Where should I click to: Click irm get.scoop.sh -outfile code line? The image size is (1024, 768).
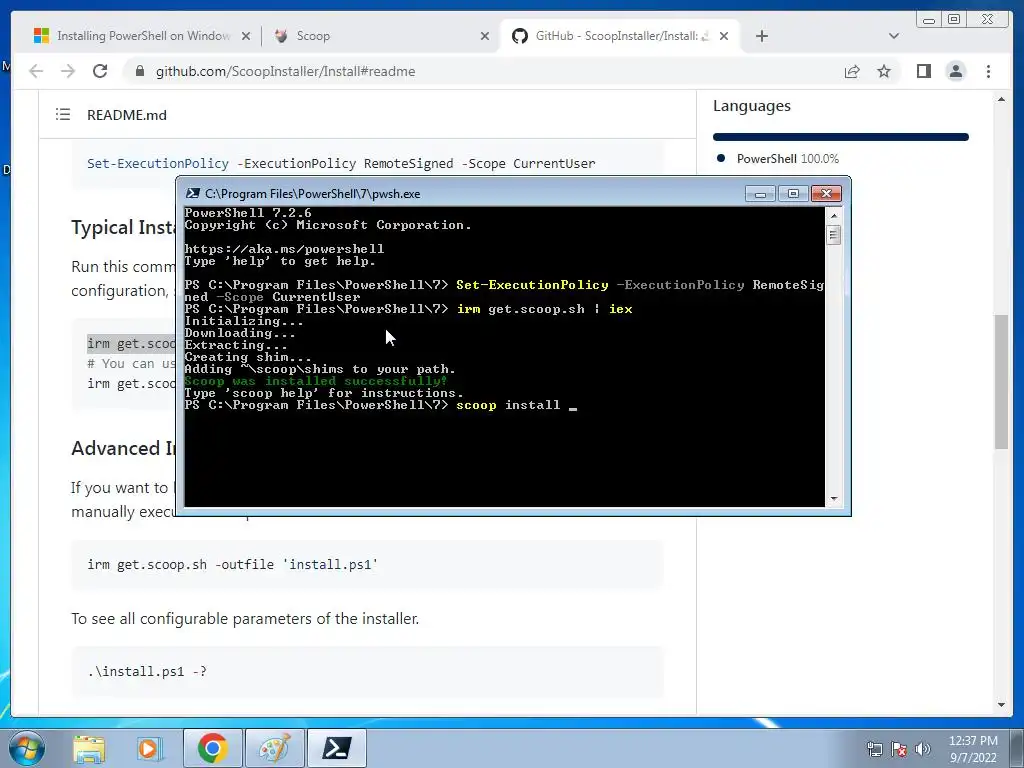[x=232, y=564]
